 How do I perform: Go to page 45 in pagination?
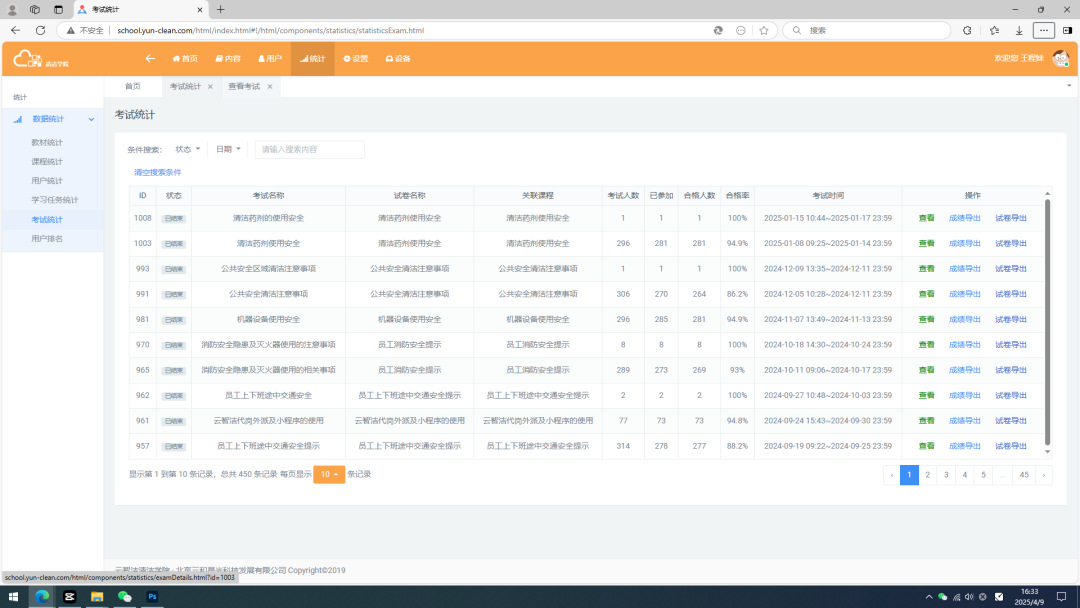pos(1024,475)
